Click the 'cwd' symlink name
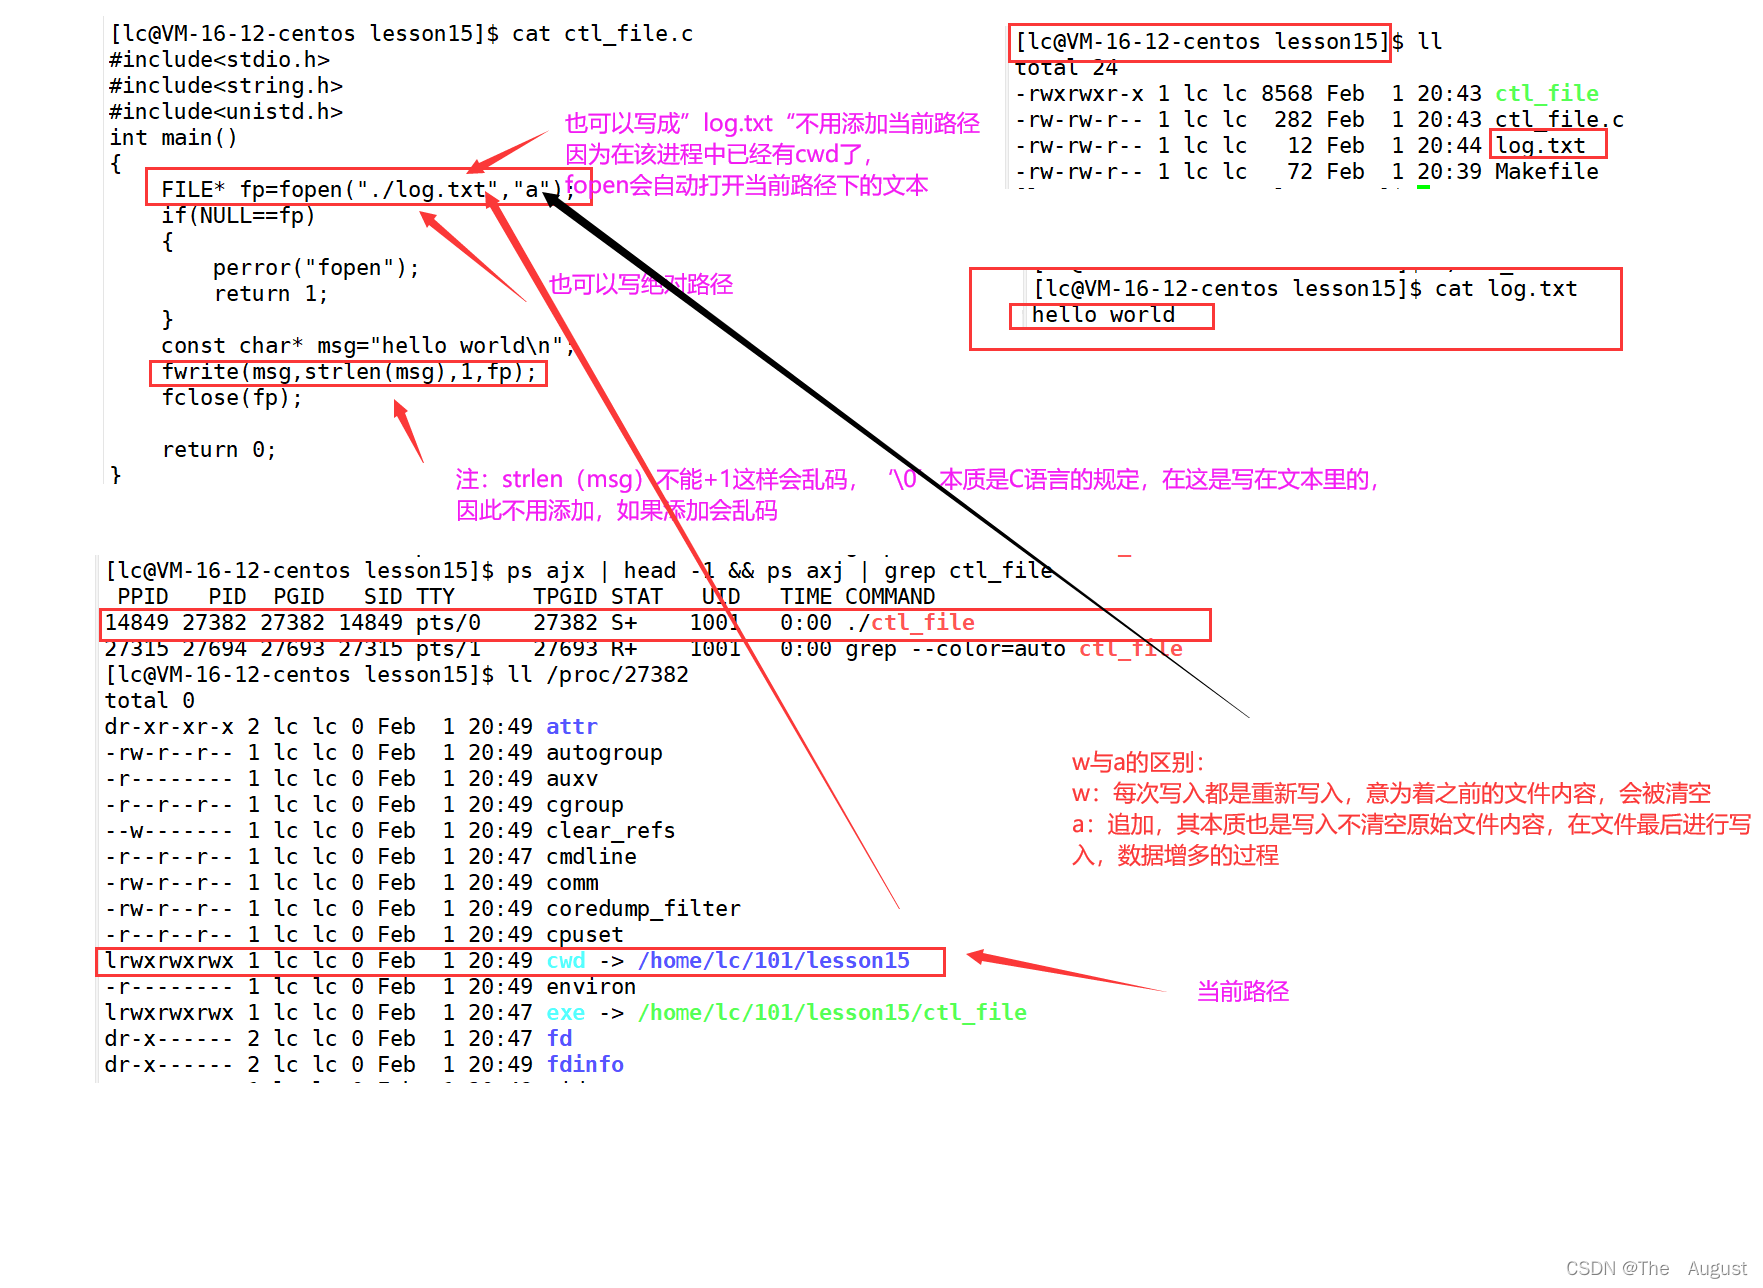The image size is (1763, 1288). tap(566, 961)
